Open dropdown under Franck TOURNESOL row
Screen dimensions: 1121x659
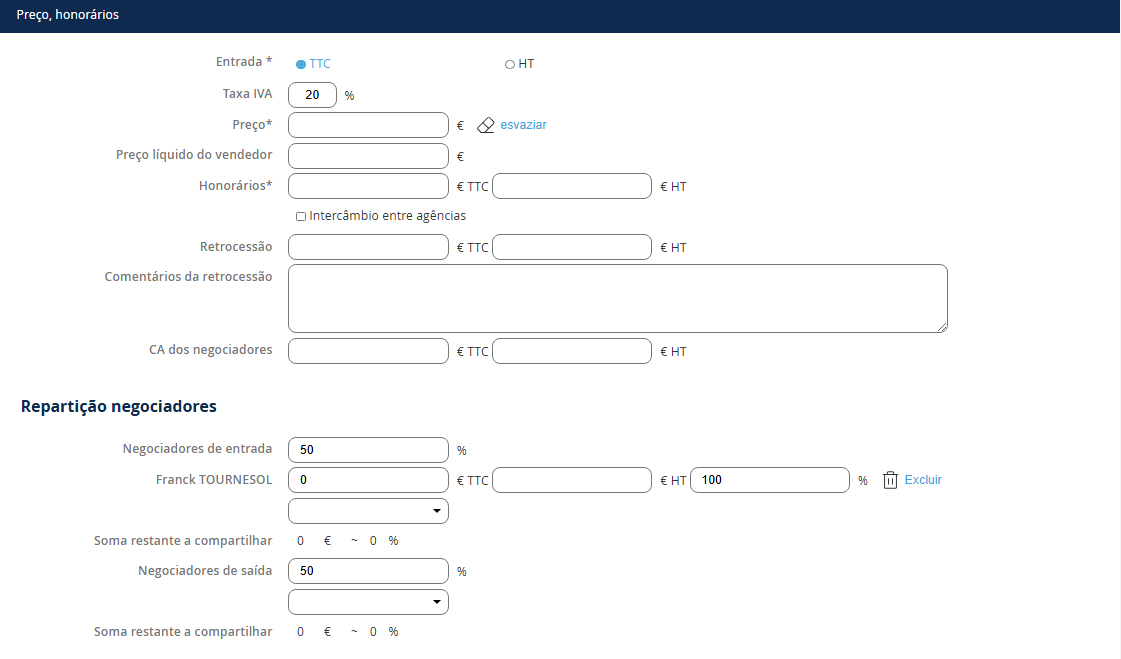pyautogui.click(x=368, y=511)
